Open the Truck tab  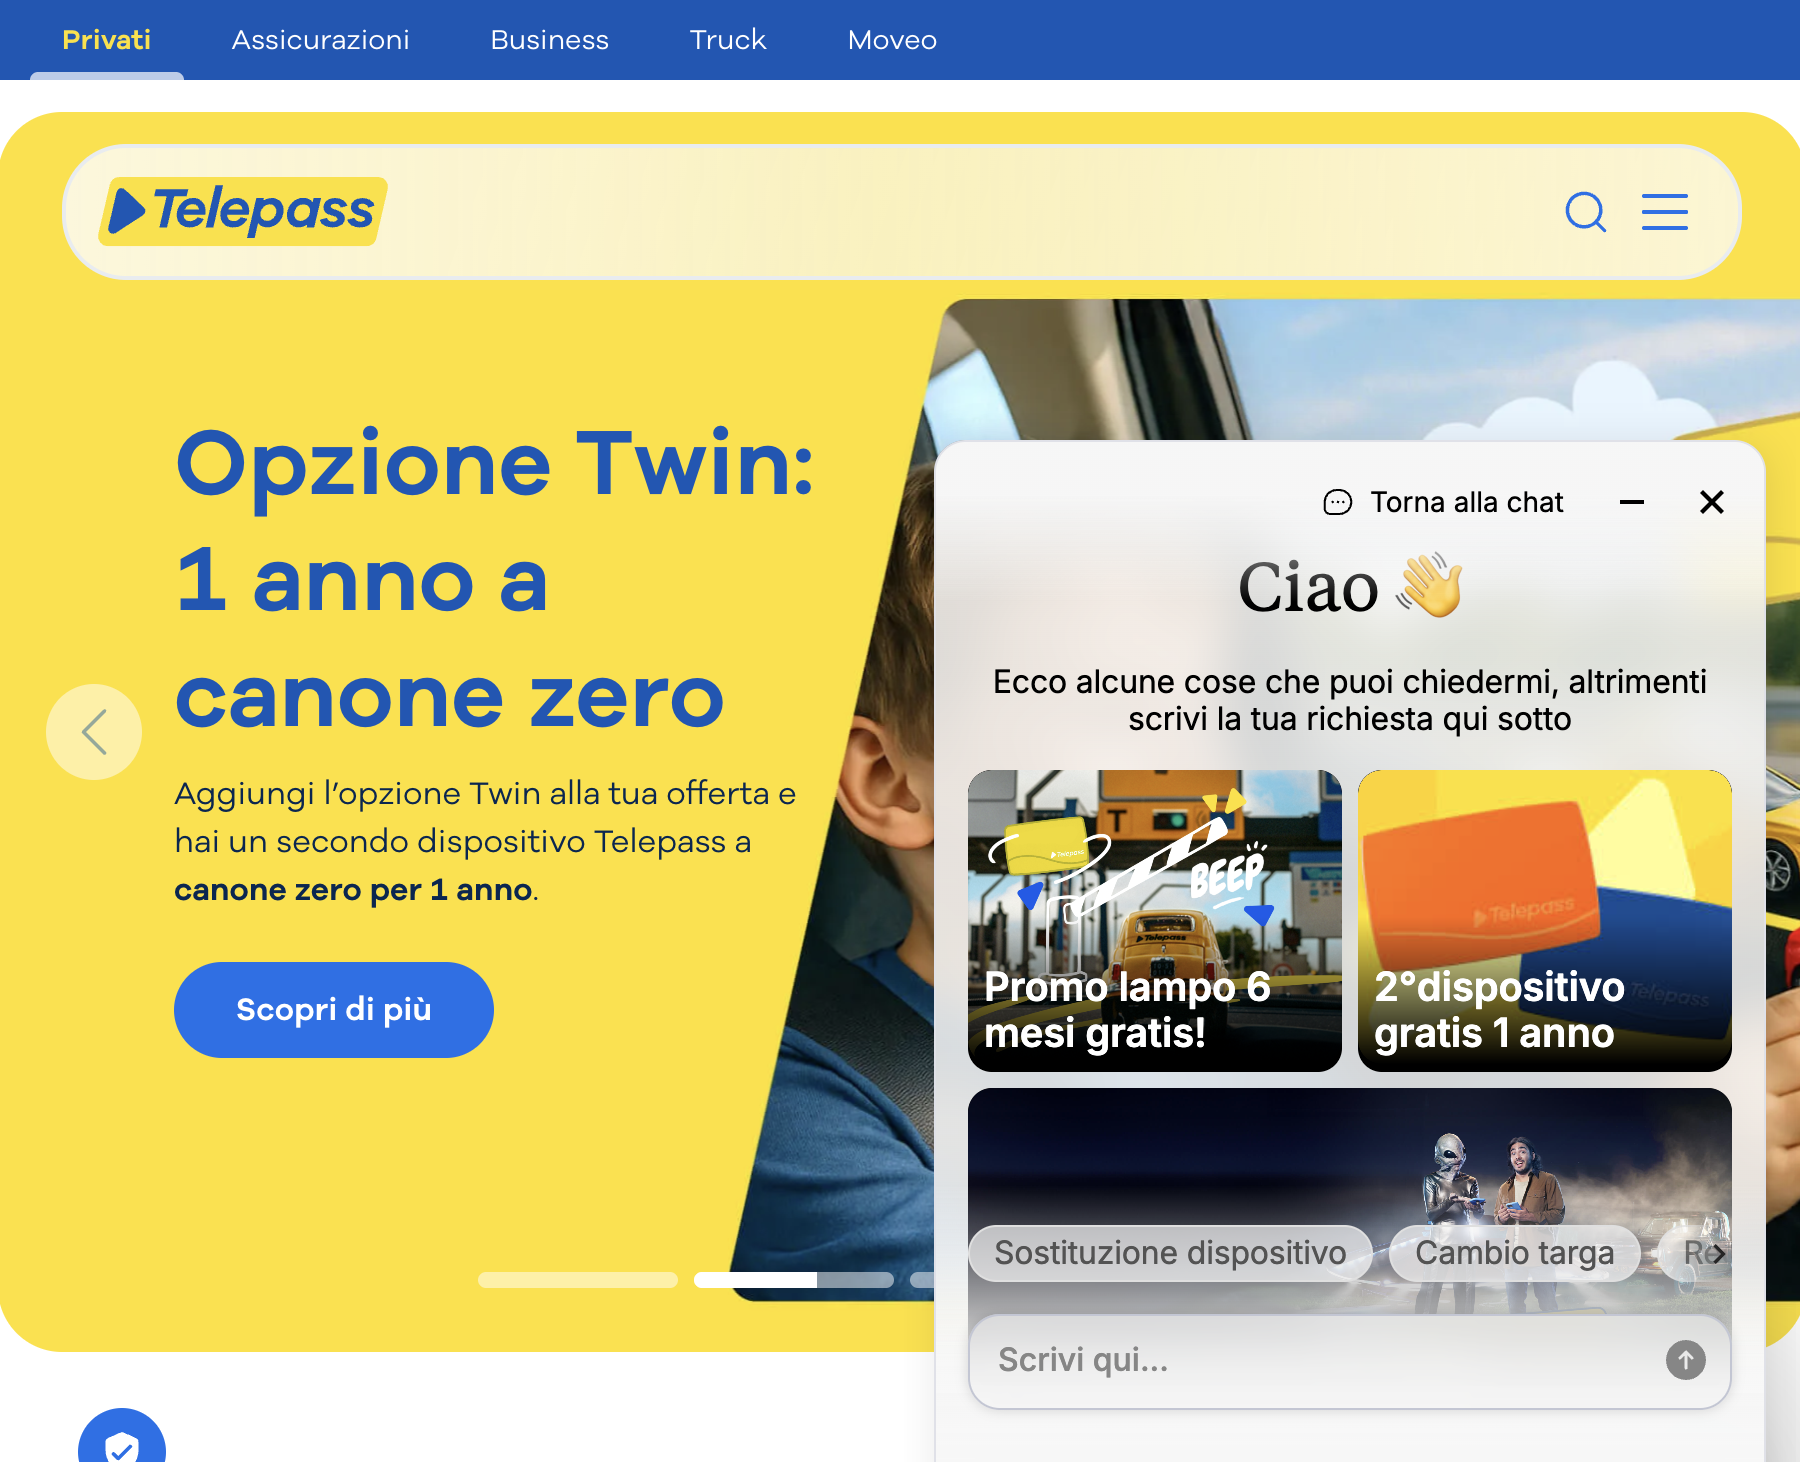pos(728,40)
